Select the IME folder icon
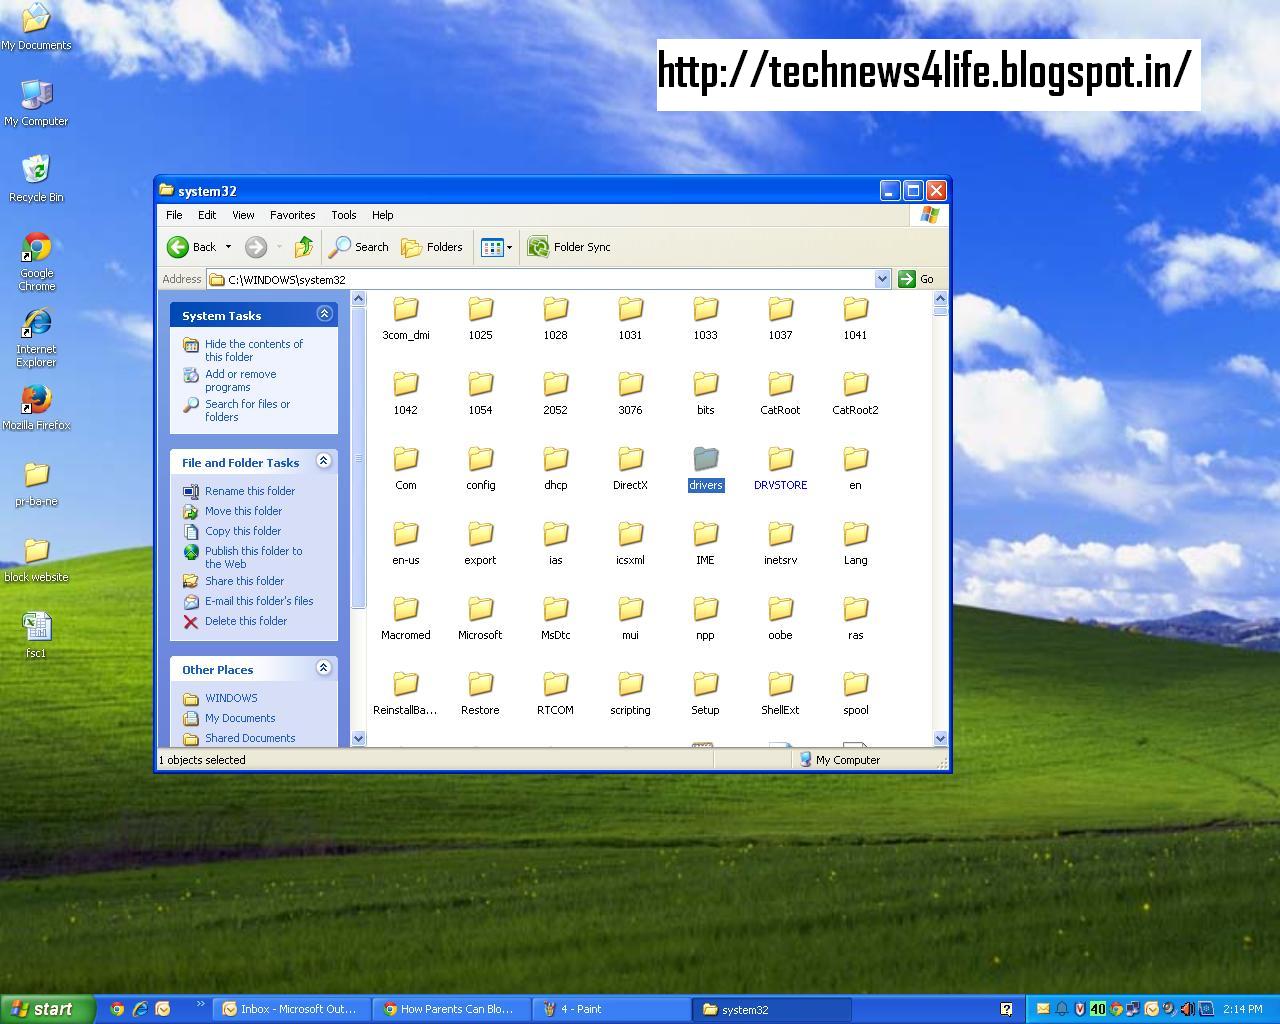 point(706,534)
